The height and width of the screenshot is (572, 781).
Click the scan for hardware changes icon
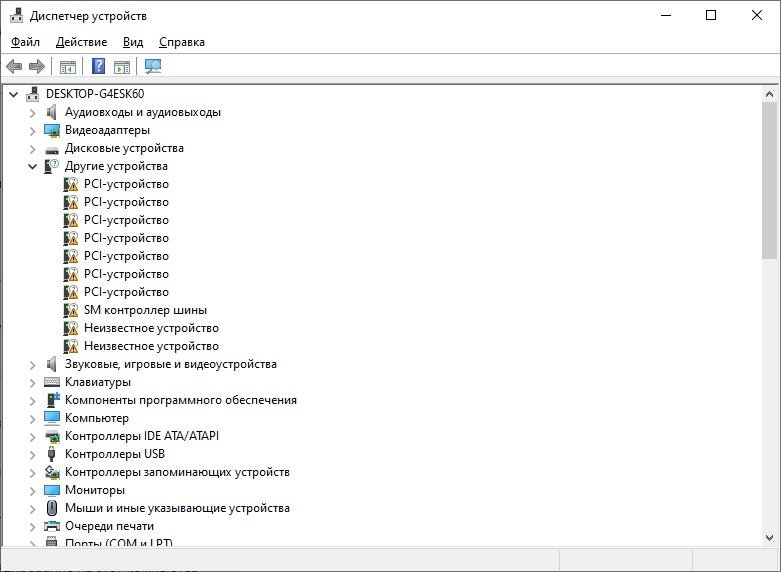pyautogui.click(x=152, y=66)
